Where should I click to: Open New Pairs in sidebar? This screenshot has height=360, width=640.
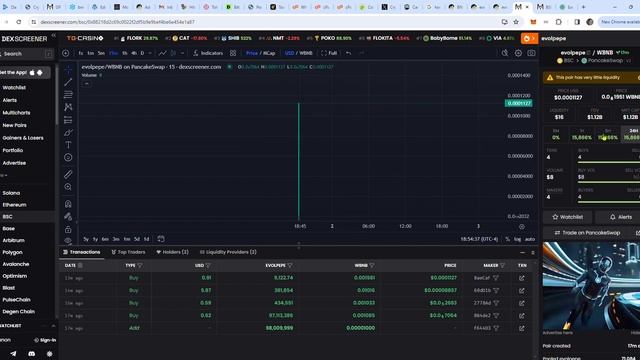pyautogui.click(x=14, y=125)
